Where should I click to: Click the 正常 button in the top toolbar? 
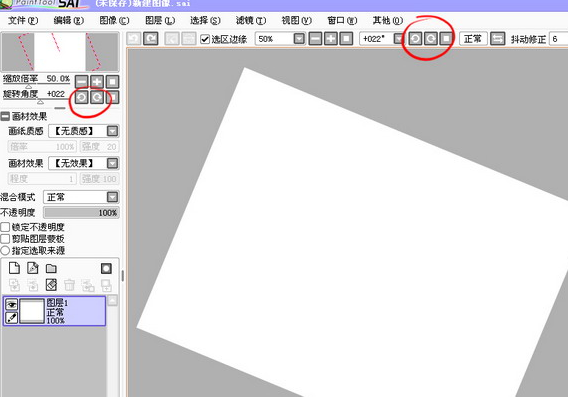coord(473,38)
